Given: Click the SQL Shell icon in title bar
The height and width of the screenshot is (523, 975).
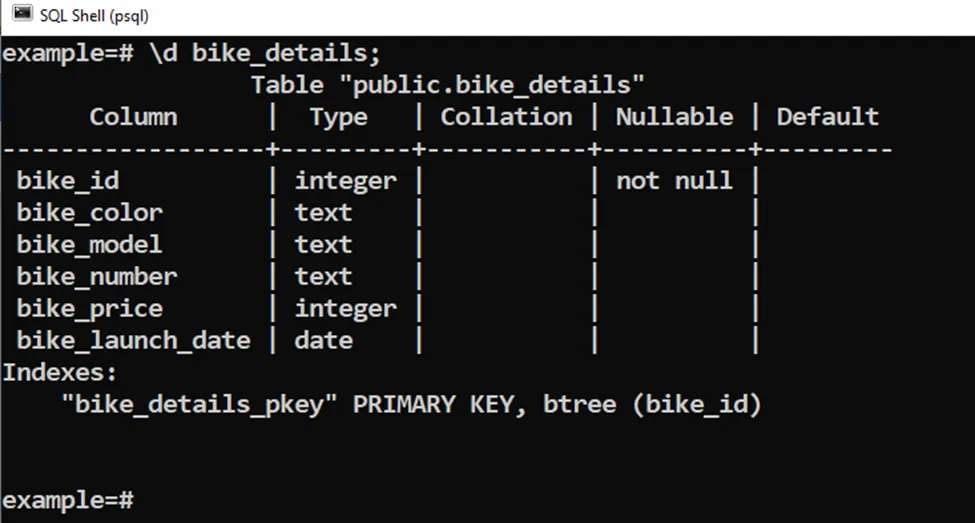Looking at the screenshot, I should [x=21, y=15].
